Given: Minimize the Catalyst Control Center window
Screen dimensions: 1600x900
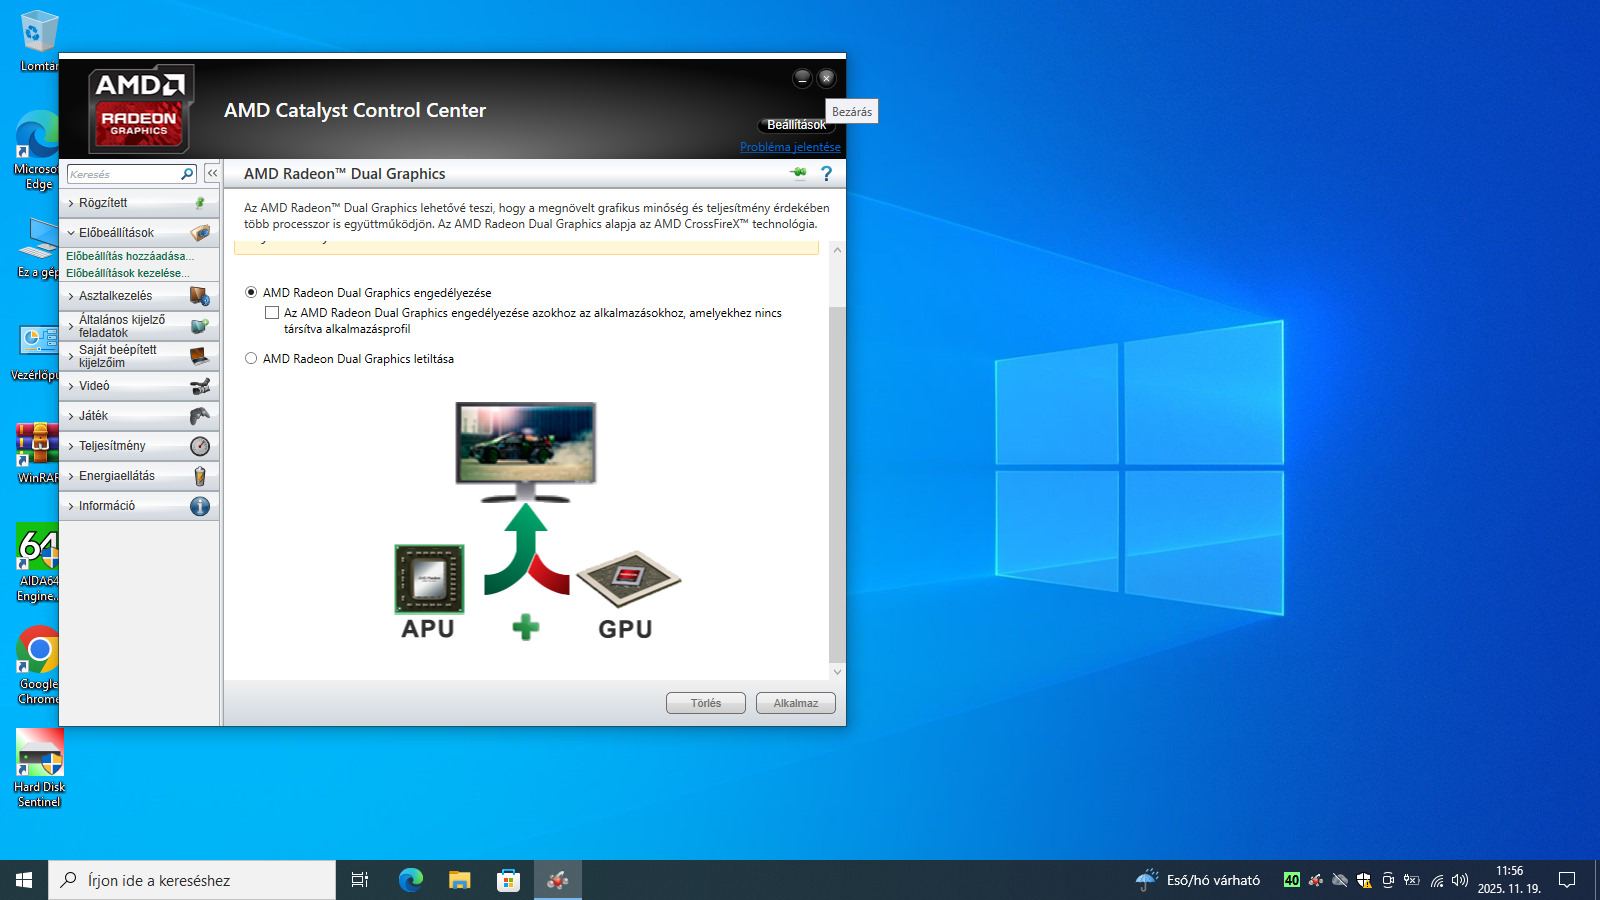Looking at the screenshot, I should coord(802,78).
